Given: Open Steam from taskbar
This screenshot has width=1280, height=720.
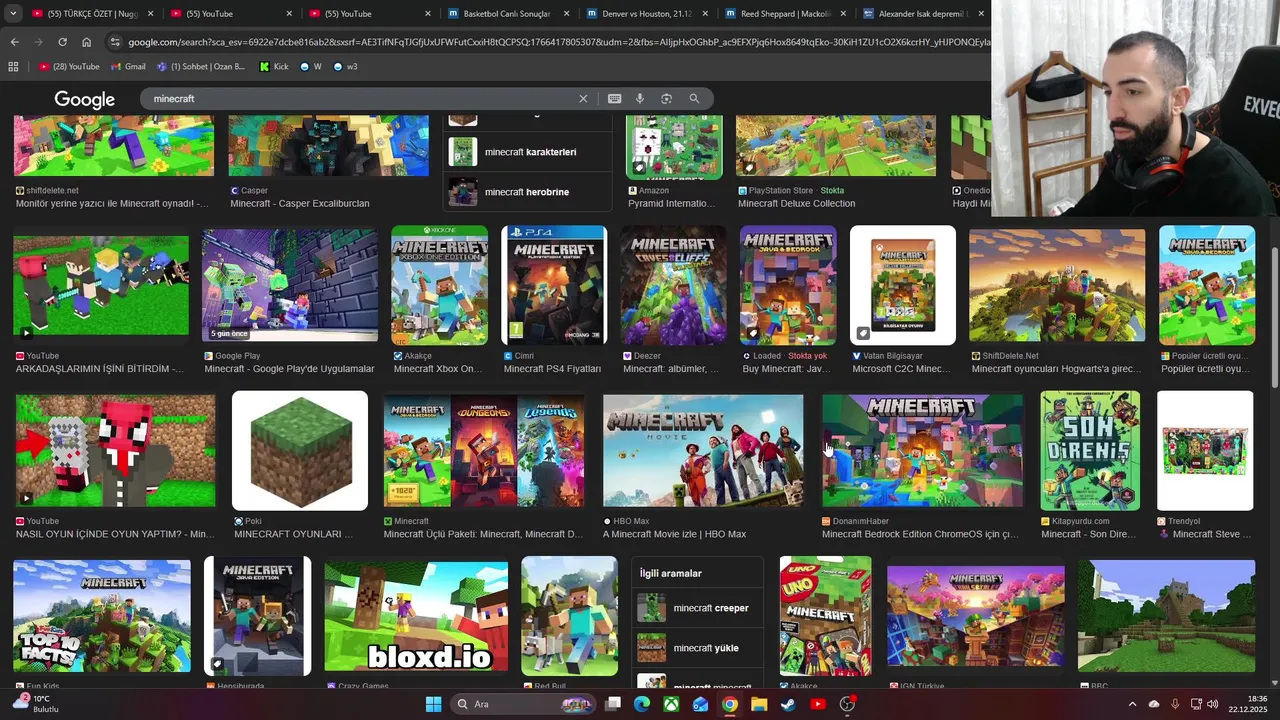Looking at the screenshot, I should point(788,704).
